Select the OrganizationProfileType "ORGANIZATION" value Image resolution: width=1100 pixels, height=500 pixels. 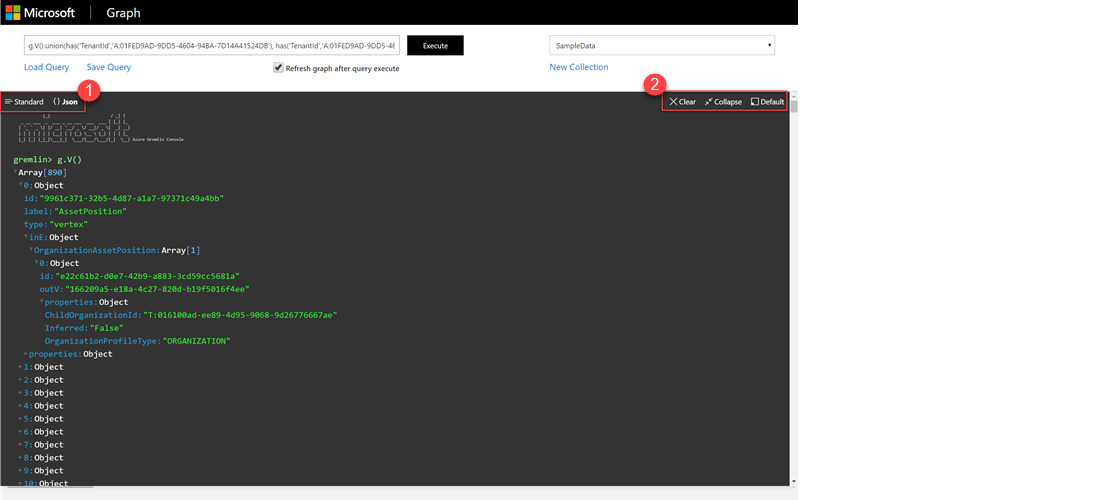(197, 342)
